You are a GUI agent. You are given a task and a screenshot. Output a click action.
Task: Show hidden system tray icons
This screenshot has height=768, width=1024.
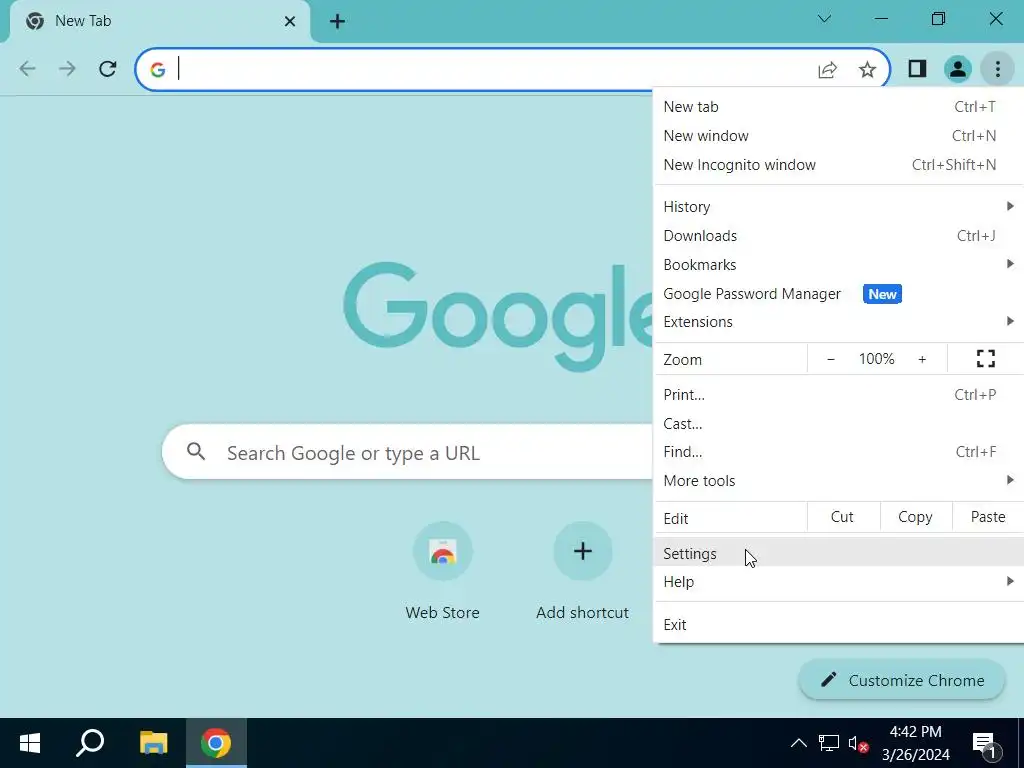point(799,743)
